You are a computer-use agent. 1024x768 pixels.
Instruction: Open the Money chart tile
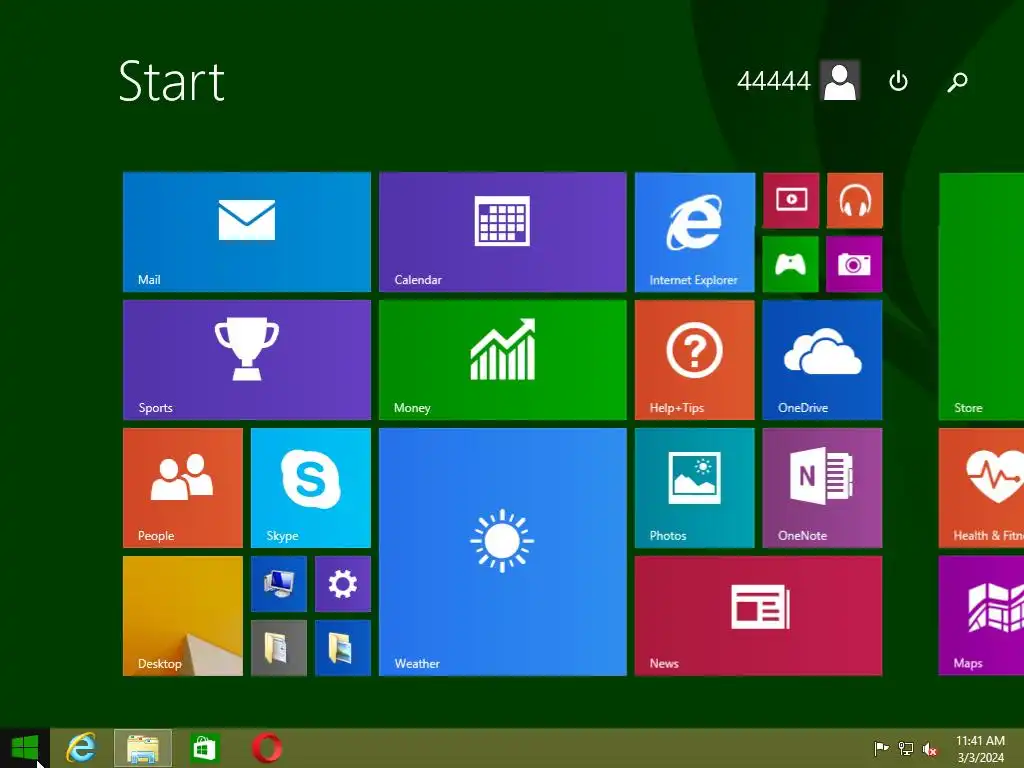tap(503, 360)
